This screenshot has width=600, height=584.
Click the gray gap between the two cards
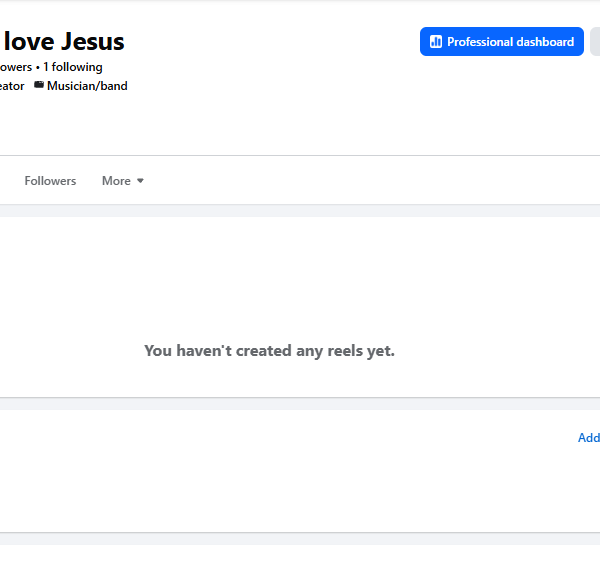pos(300,404)
